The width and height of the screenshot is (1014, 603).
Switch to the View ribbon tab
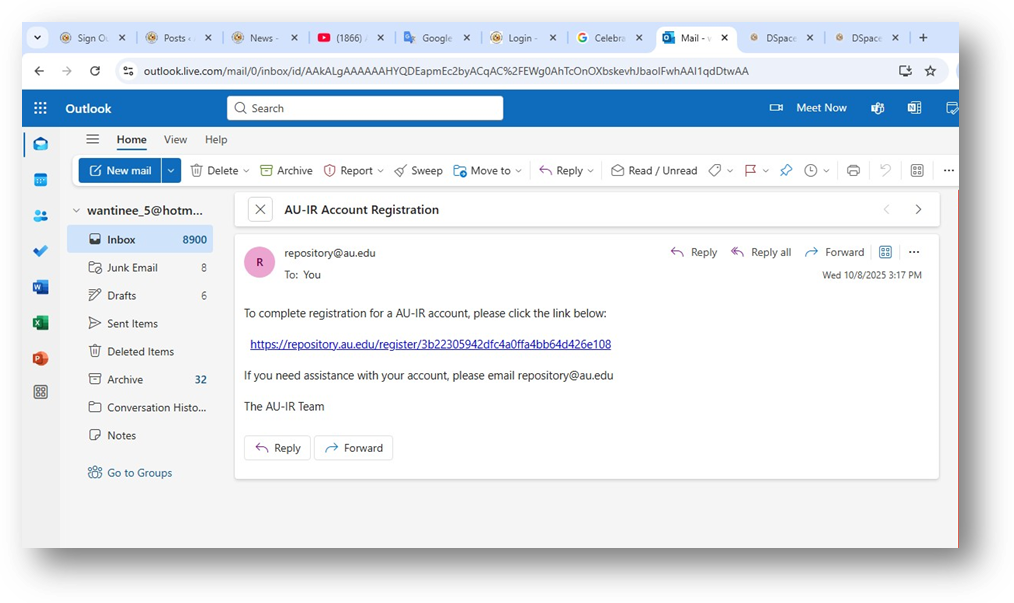175,140
